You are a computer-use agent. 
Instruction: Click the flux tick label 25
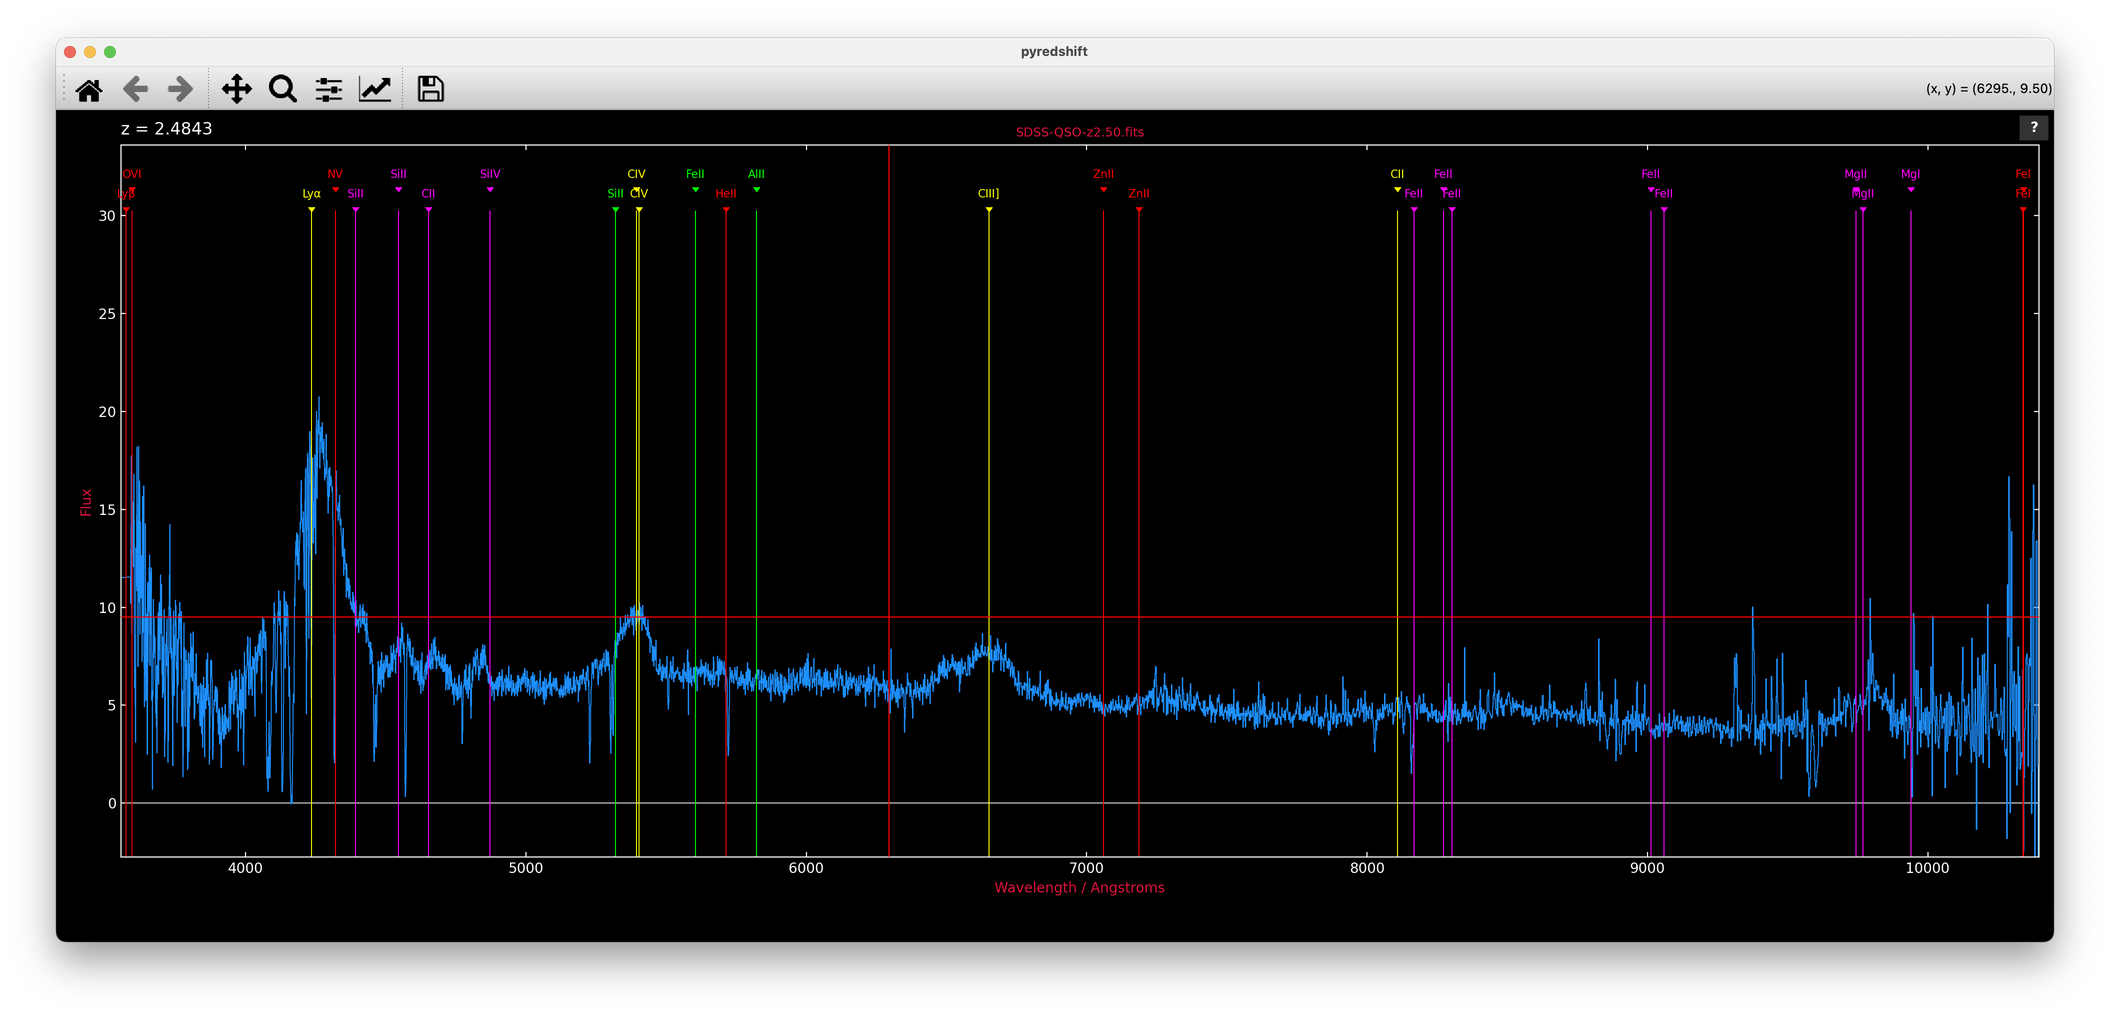[x=107, y=314]
